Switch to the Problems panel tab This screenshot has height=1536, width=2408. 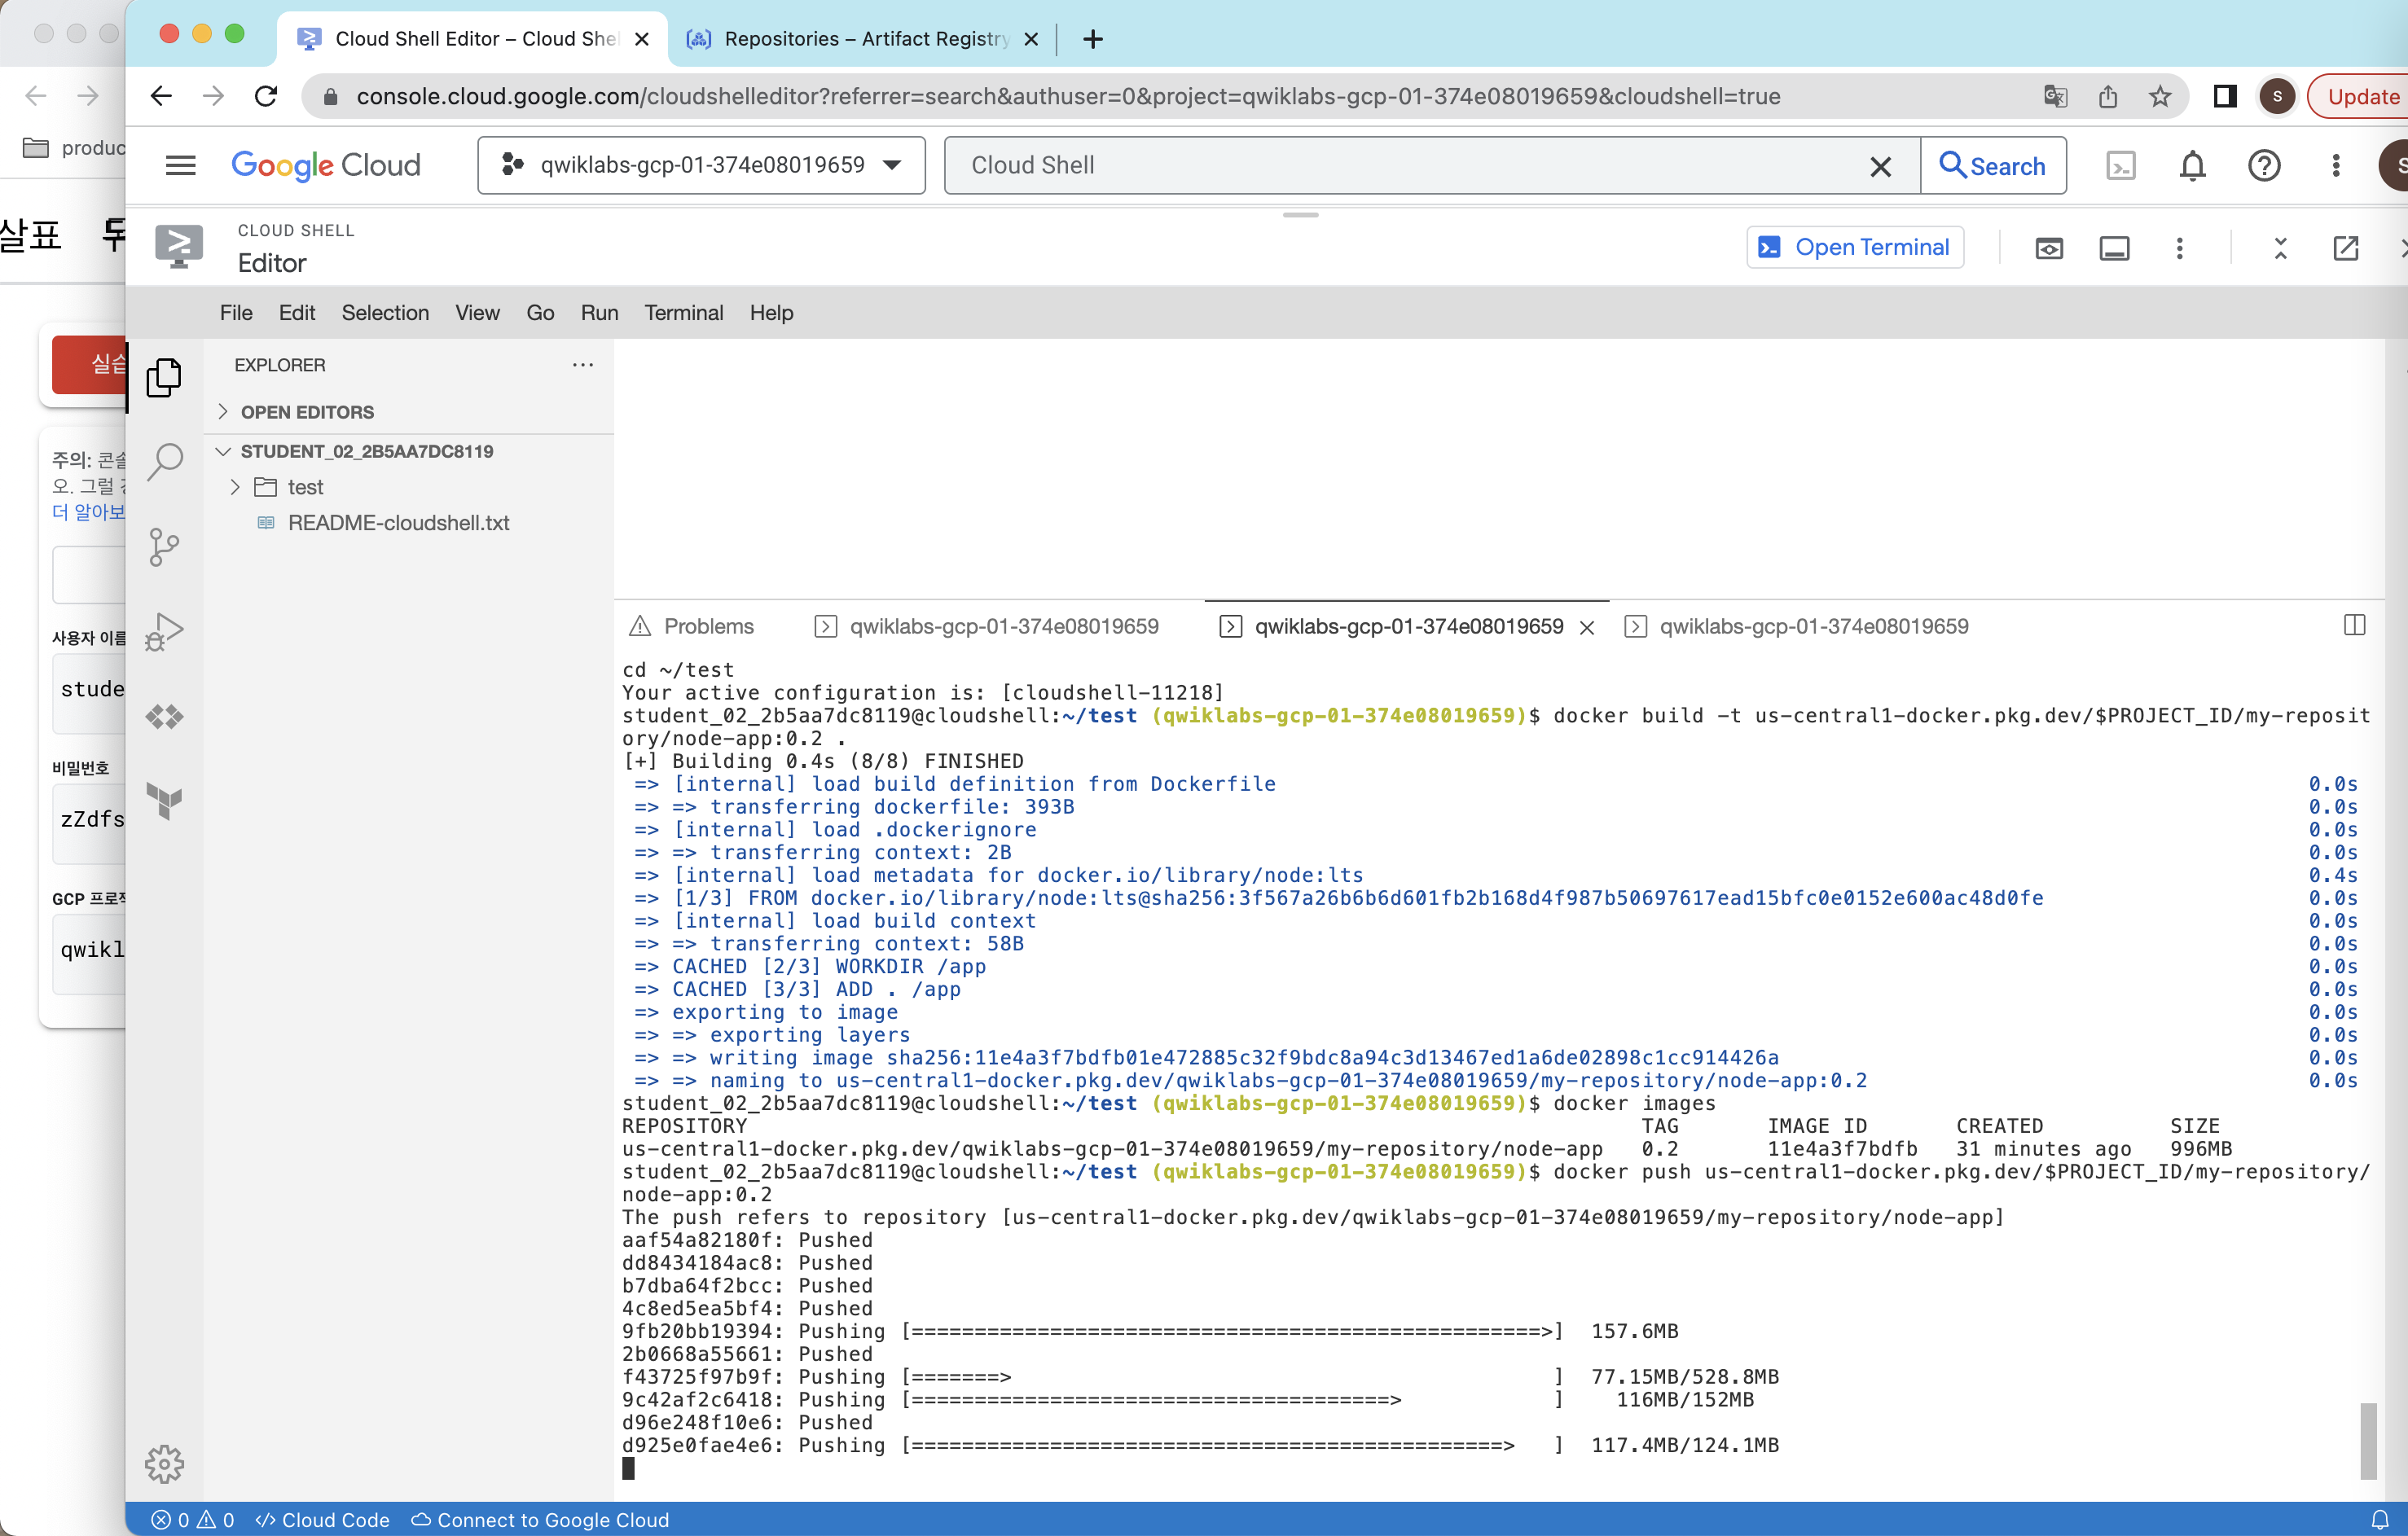[691, 626]
